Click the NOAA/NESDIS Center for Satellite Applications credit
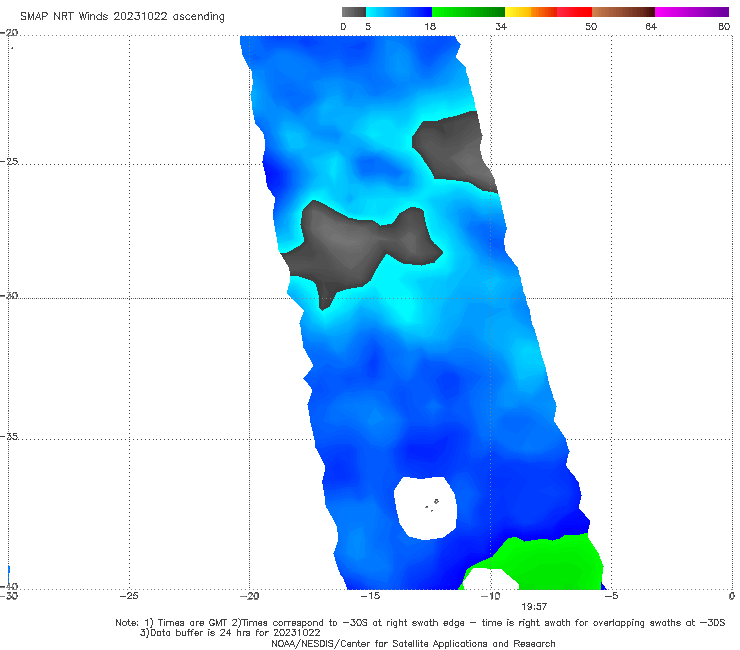The height and width of the screenshot is (650, 740). point(413,644)
